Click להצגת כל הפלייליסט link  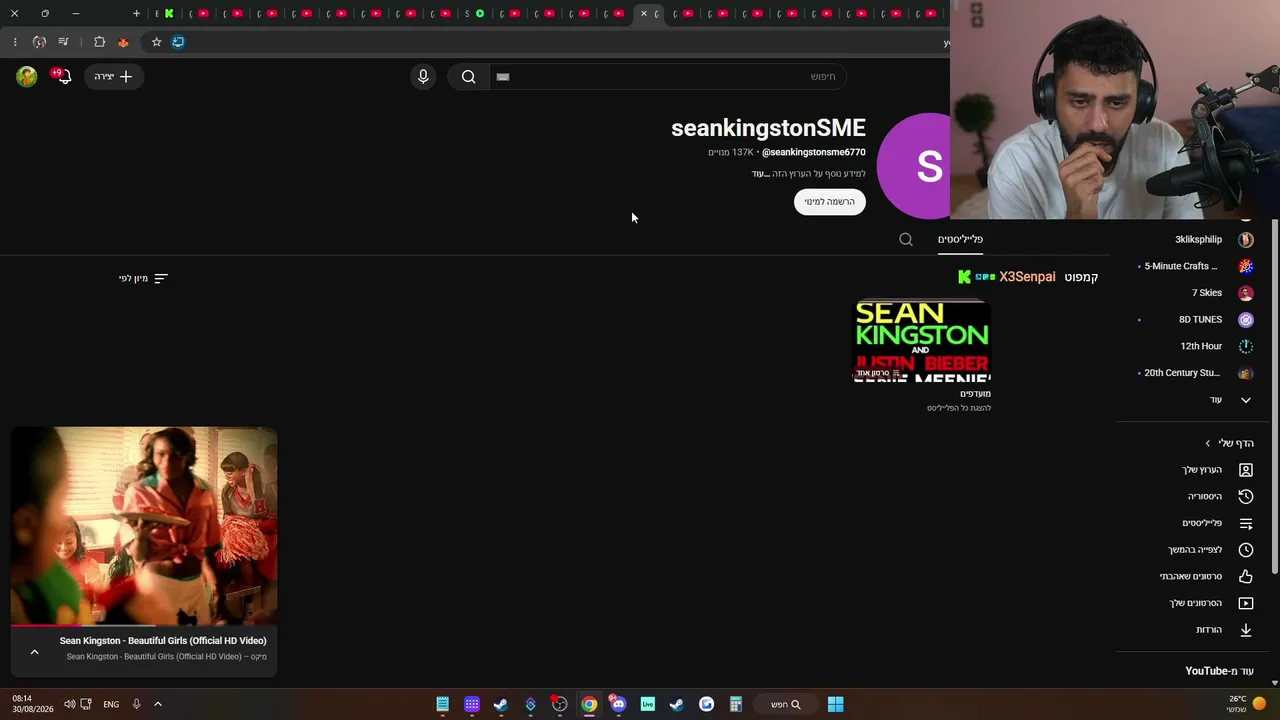coord(959,408)
